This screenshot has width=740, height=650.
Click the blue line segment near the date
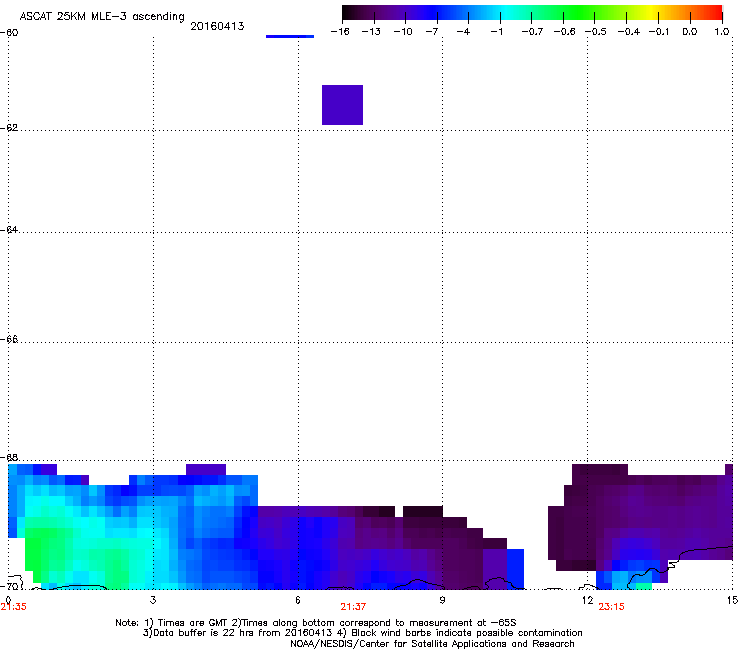[x=290, y=36]
